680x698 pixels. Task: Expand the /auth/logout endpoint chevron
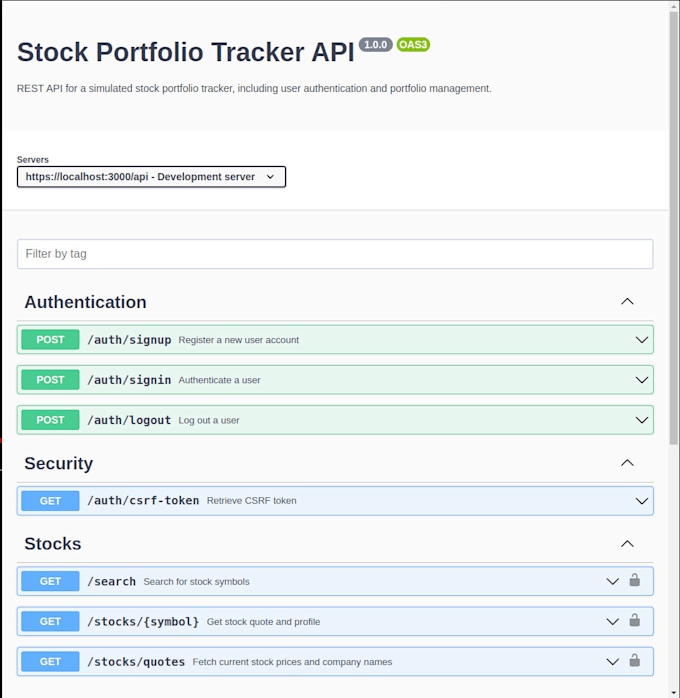tap(642, 420)
